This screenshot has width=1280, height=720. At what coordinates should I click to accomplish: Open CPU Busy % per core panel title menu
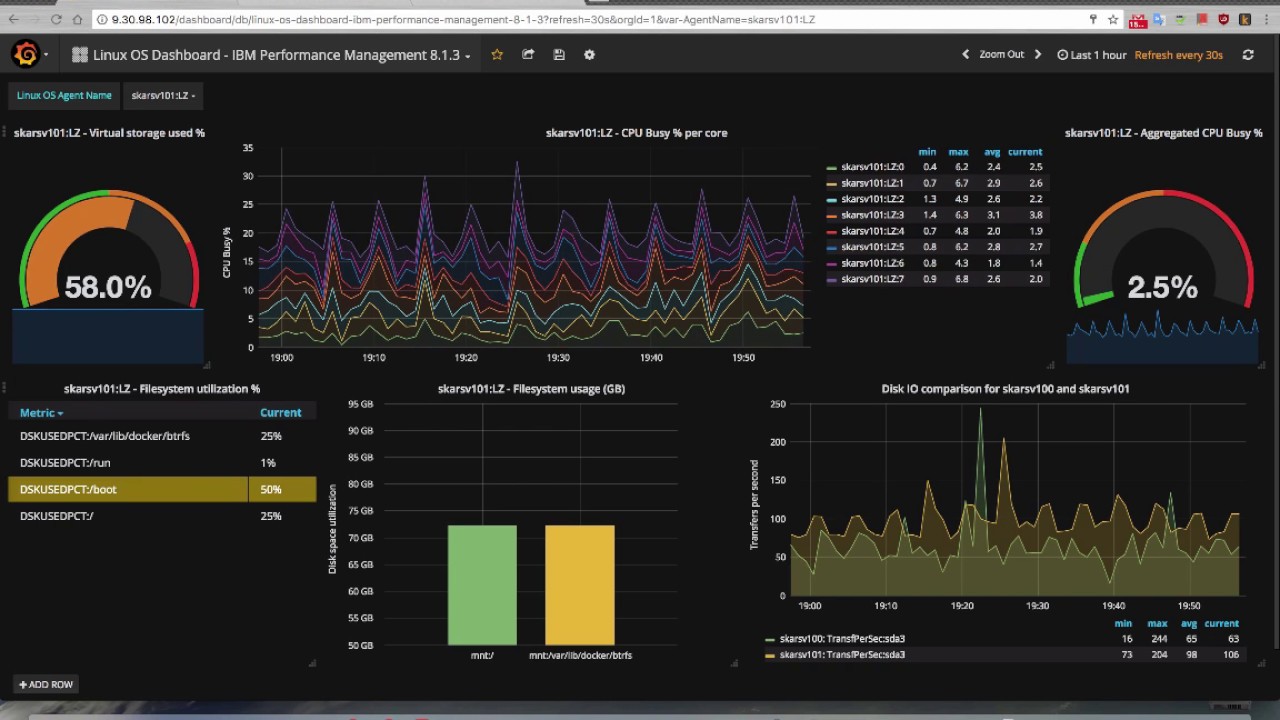click(636, 133)
